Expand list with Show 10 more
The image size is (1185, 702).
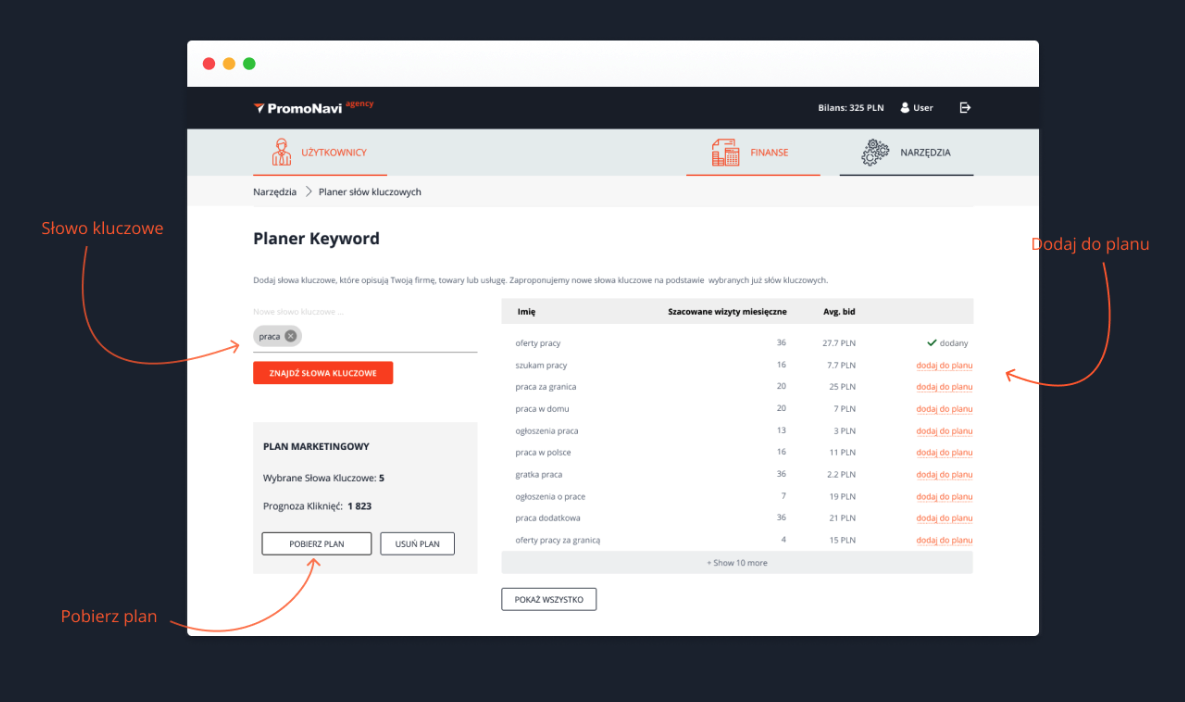click(737, 563)
